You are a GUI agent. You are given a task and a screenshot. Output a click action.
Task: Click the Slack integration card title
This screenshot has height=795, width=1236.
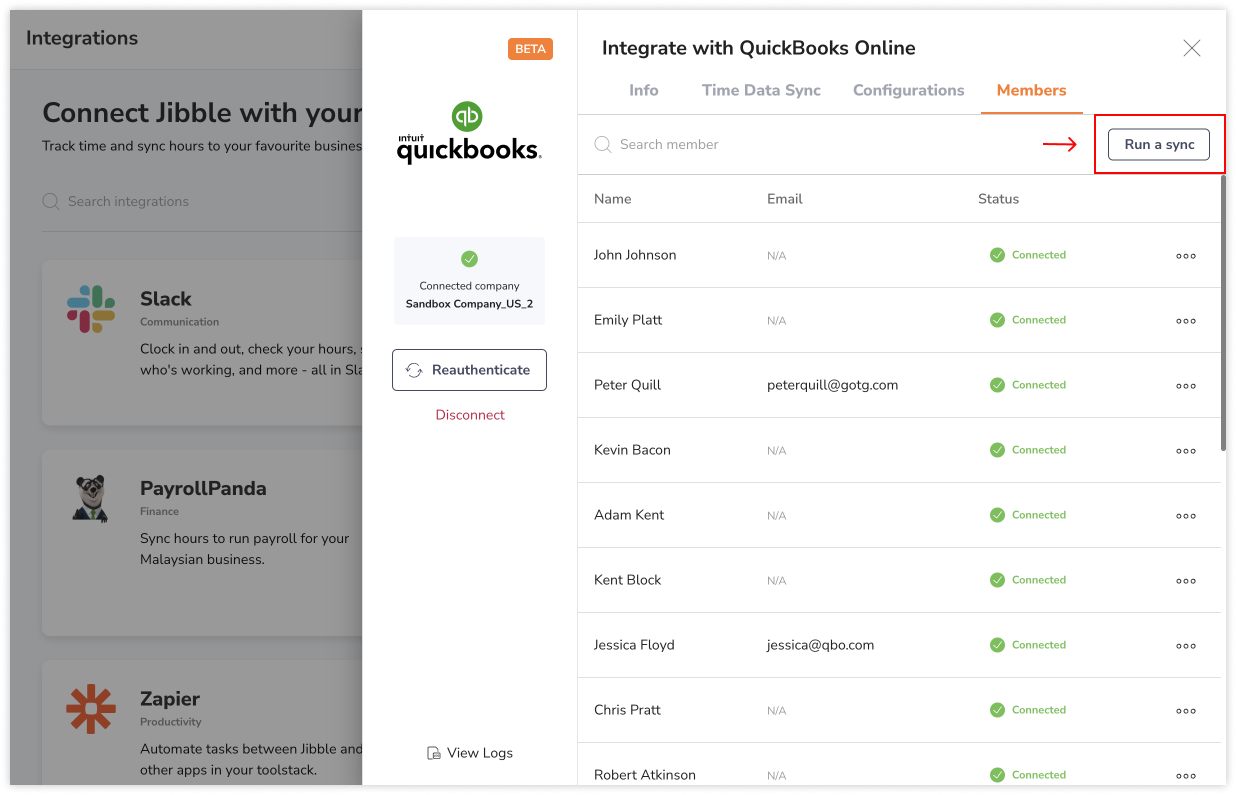pyautogui.click(x=166, y=299)
